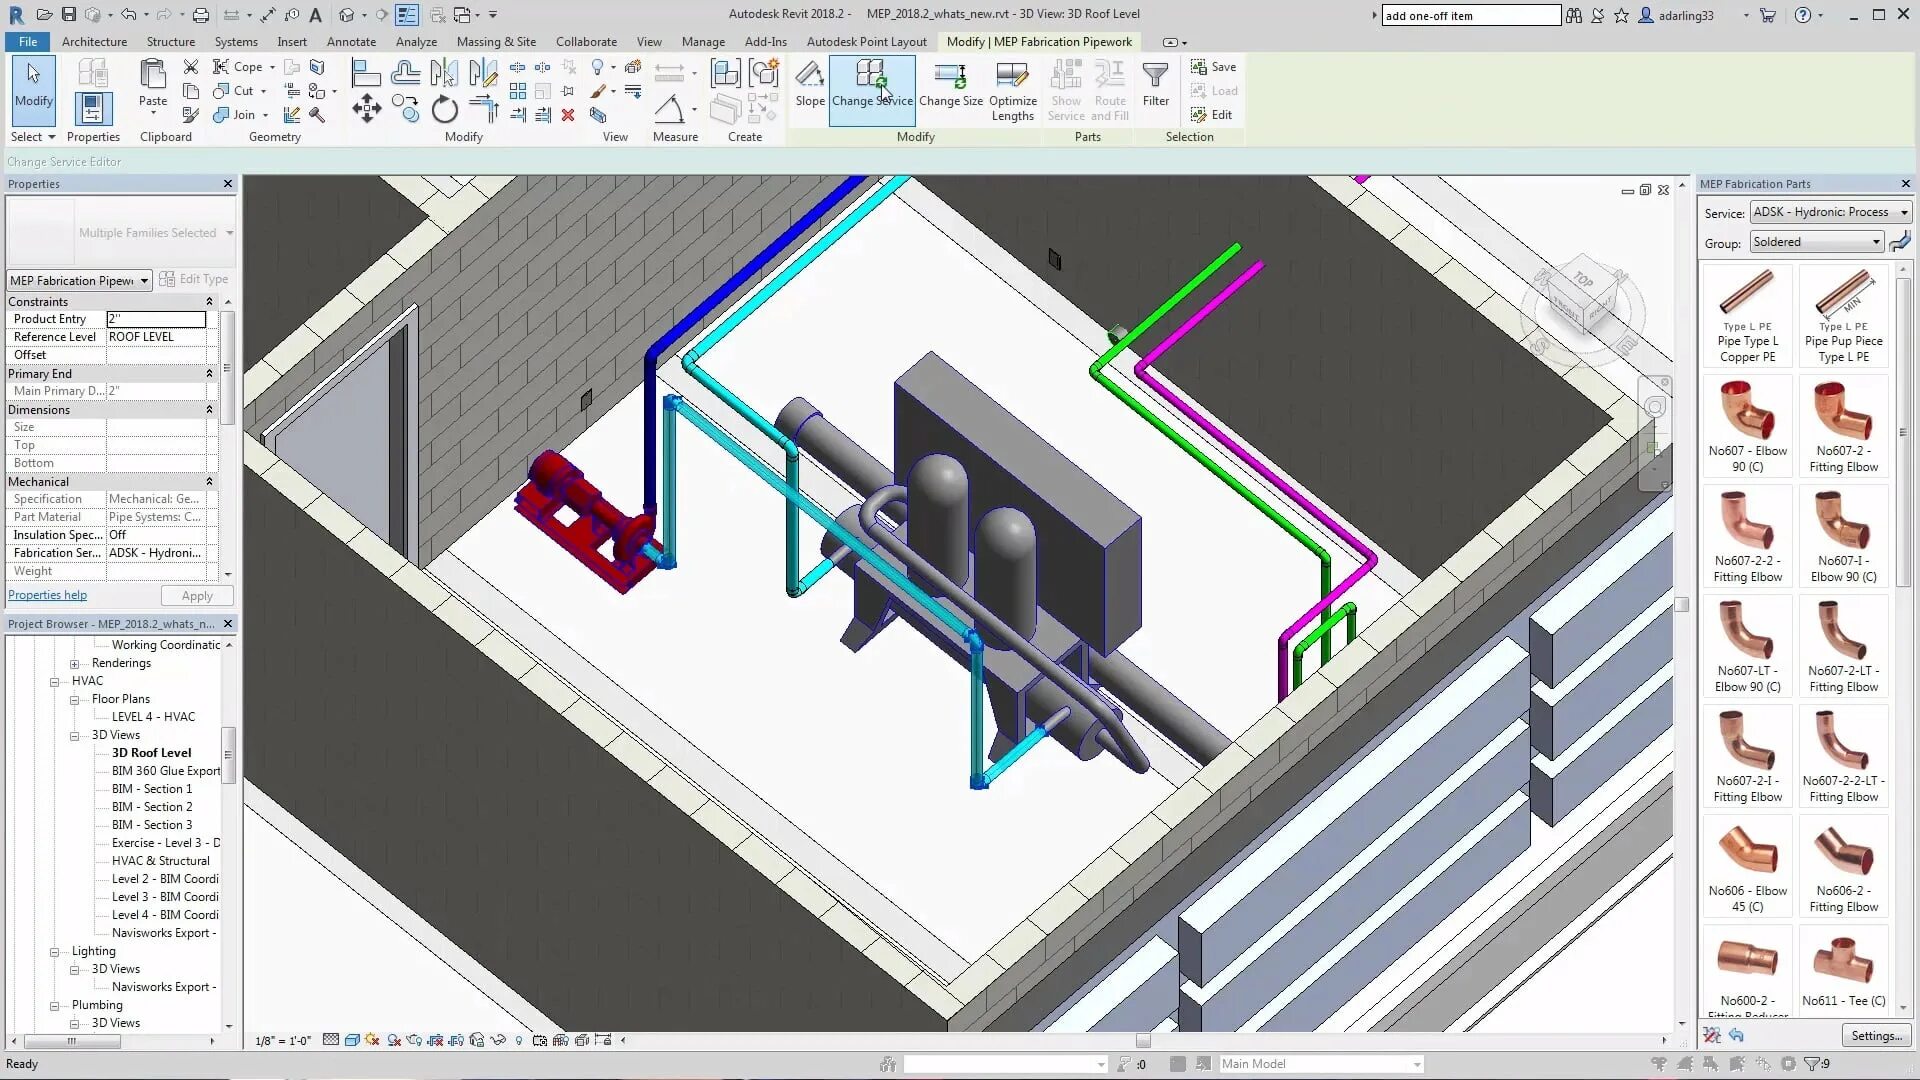Collapse the HVAC node in Project Browser
Viewport: 1920px width, 1080px height.
point(55,681)
